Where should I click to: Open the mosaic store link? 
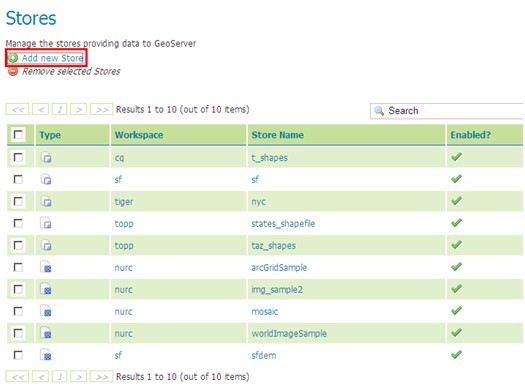[265, 312]
